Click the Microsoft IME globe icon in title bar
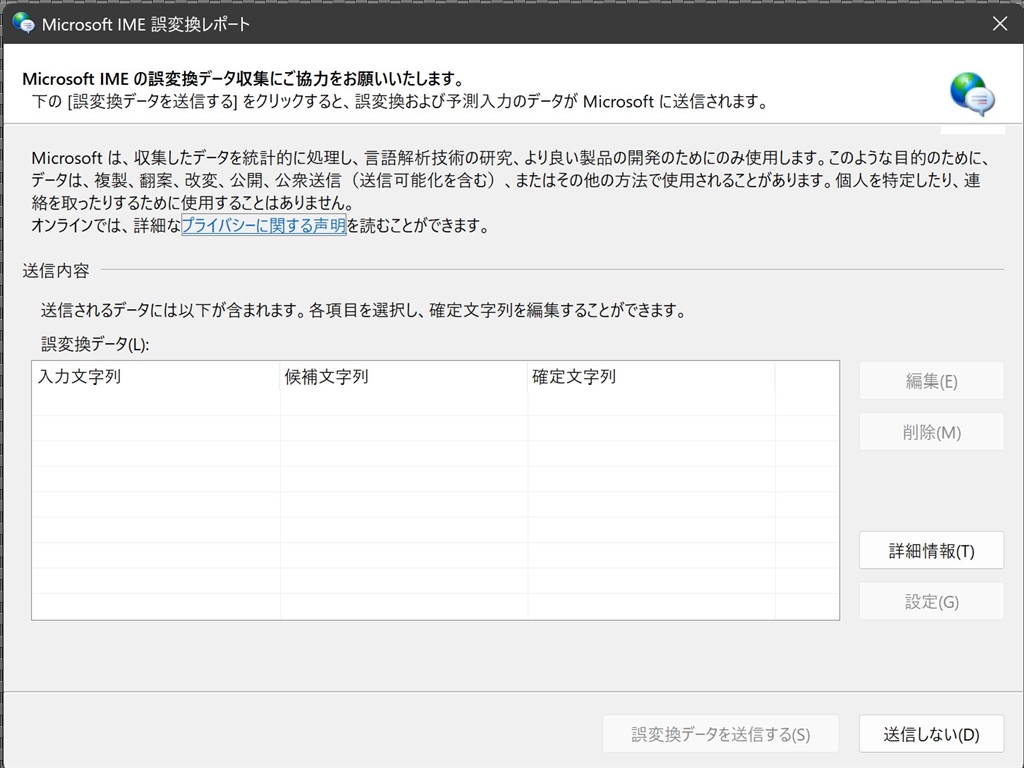The image size is (1024, 768). (x=24, y=24)
